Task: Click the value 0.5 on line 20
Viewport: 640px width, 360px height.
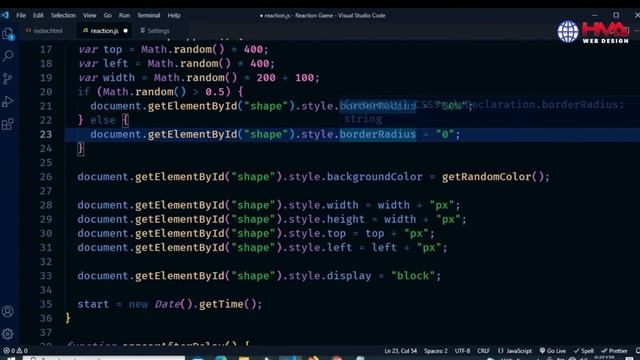Action: 215,92
